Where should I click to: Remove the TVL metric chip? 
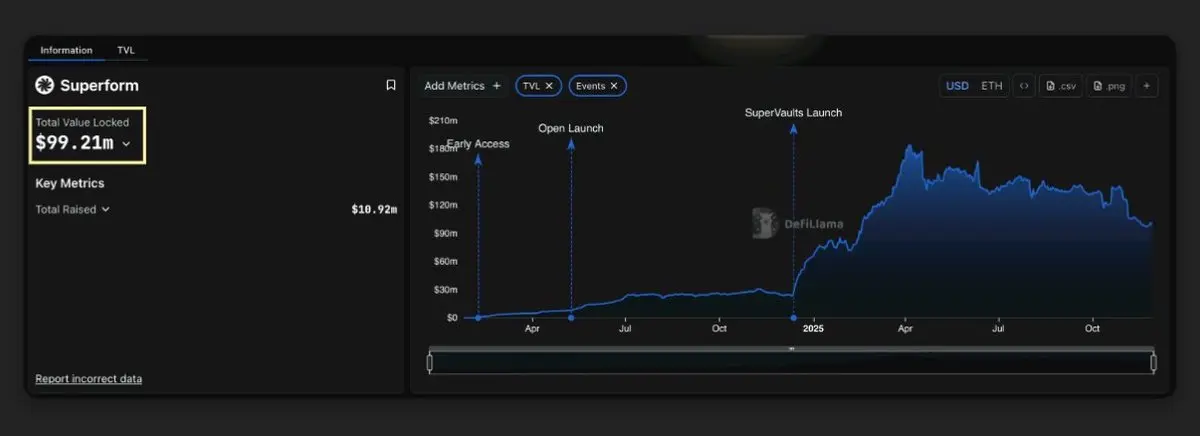pos(549,86)
